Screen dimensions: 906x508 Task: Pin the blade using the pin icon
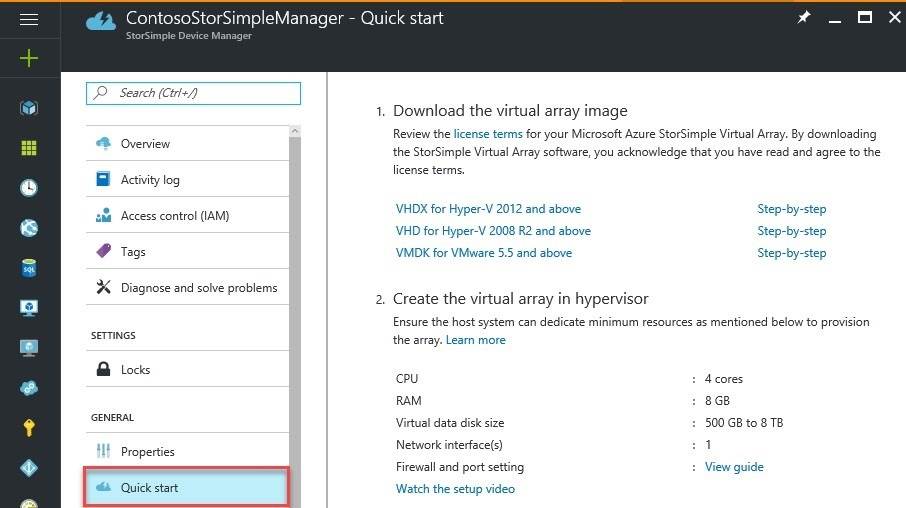coord(803,18)
